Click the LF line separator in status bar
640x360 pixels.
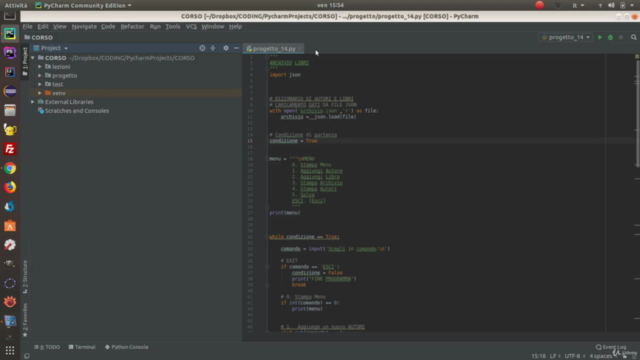(x=554, y=356)
